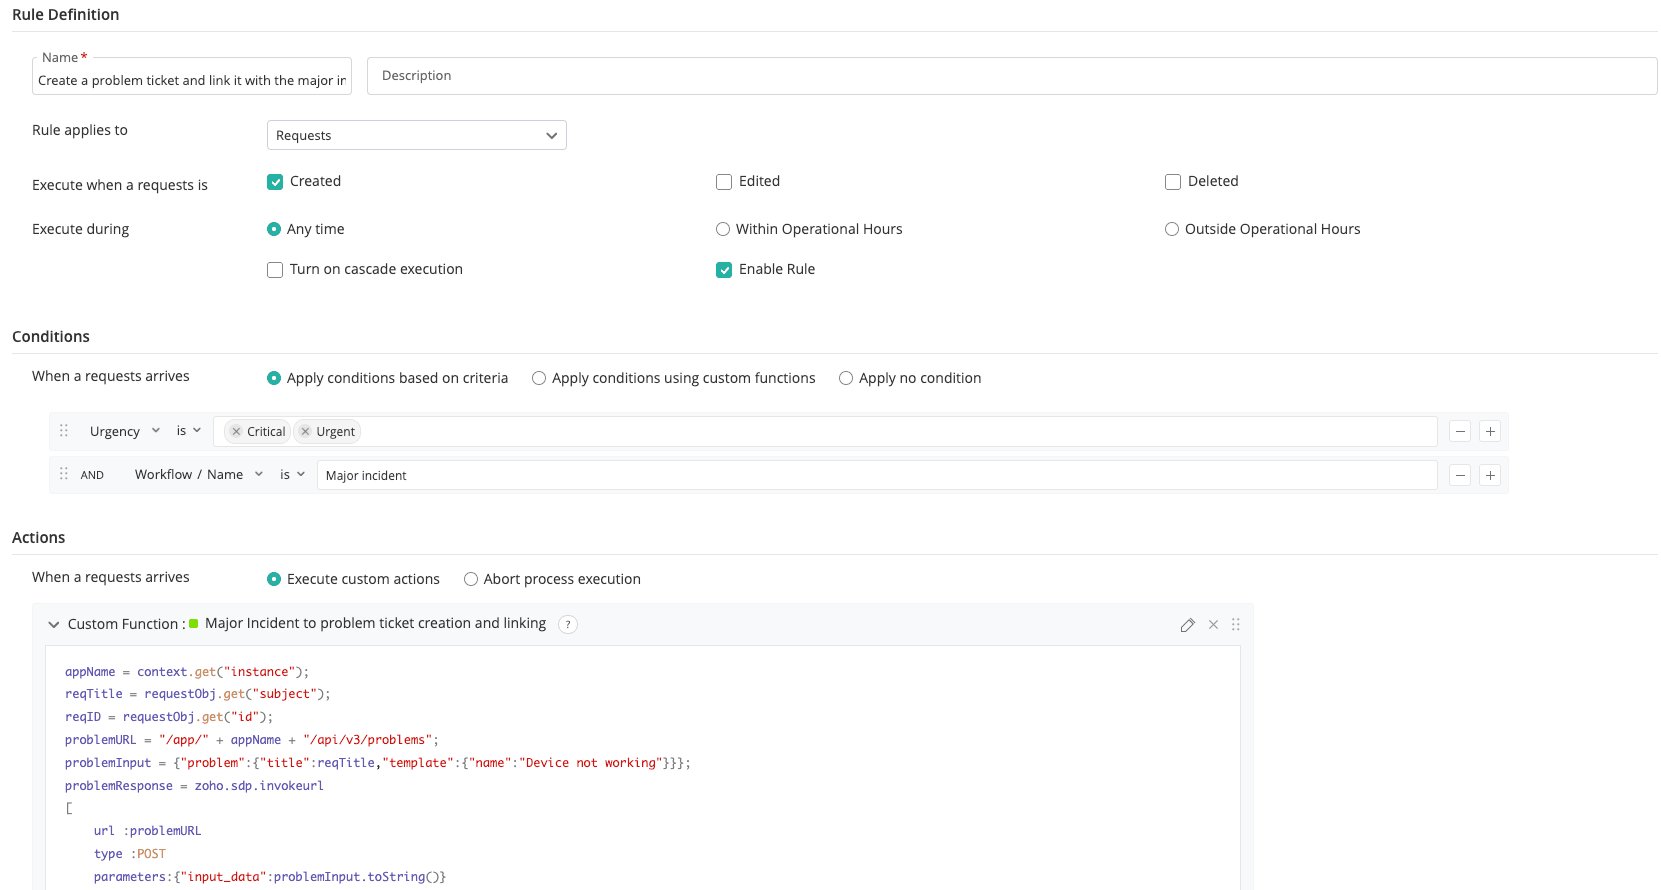Click the 'type :POST' code line

tap(130, 854)
